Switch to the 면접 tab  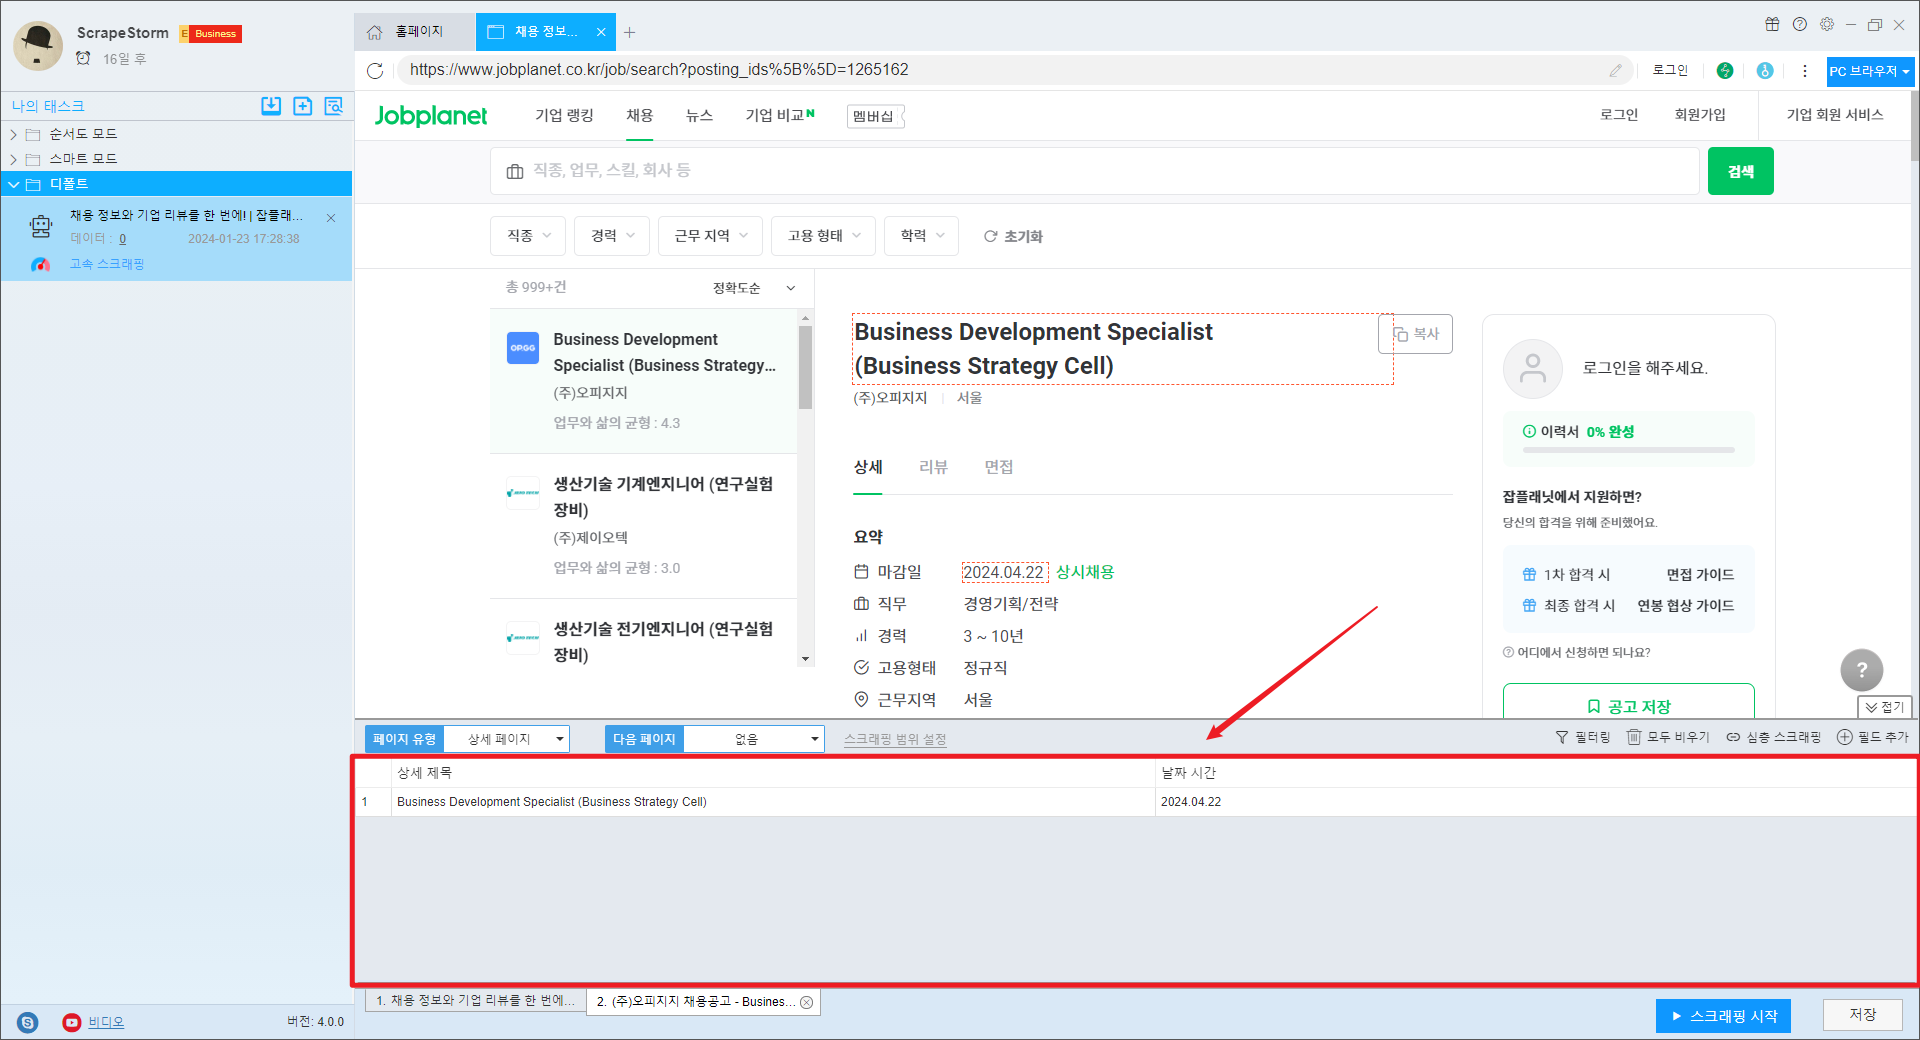pos(998,467)
